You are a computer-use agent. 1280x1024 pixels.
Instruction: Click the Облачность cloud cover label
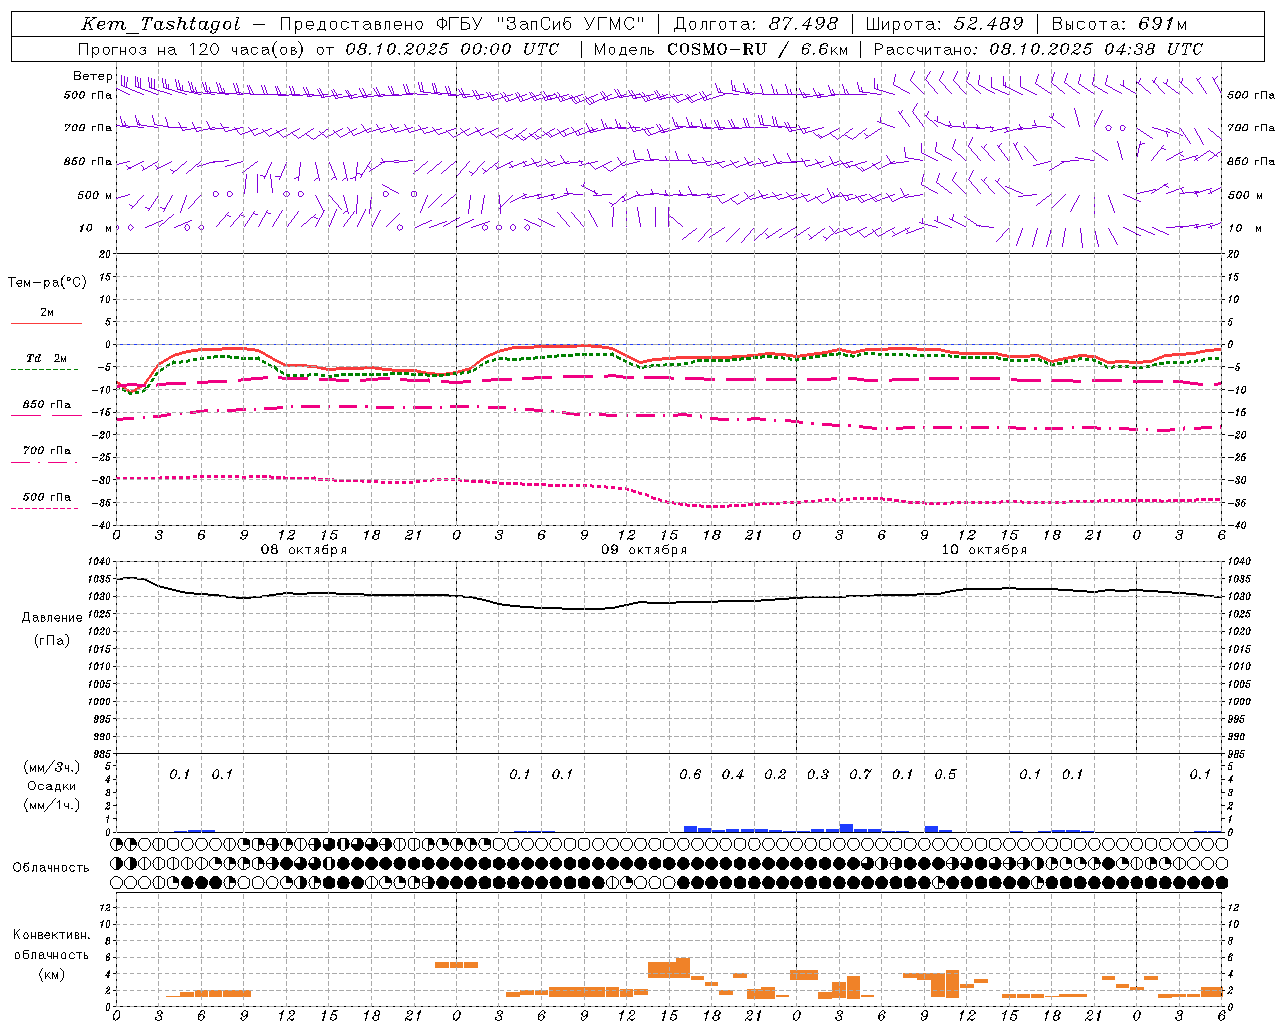point(51,867)
